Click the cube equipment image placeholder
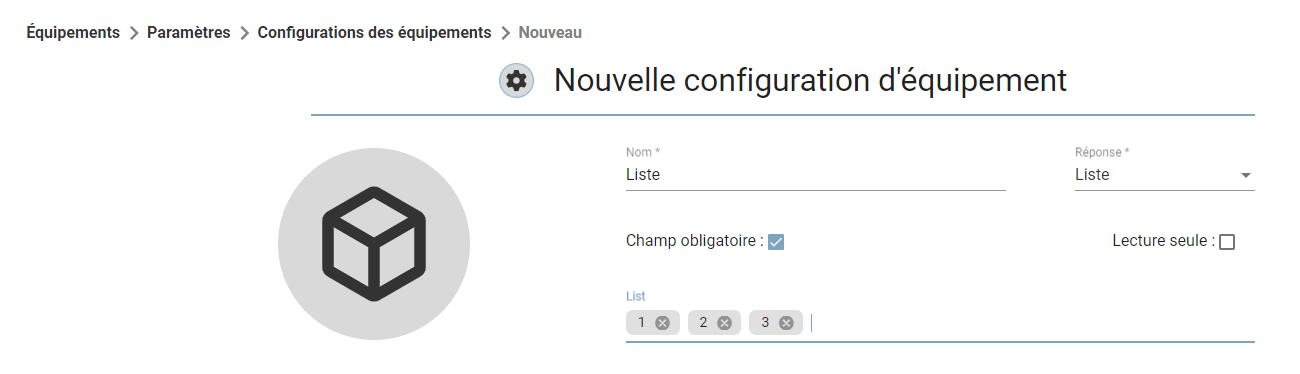Screen dimensions: 1300x374 [x=374, y=243]
